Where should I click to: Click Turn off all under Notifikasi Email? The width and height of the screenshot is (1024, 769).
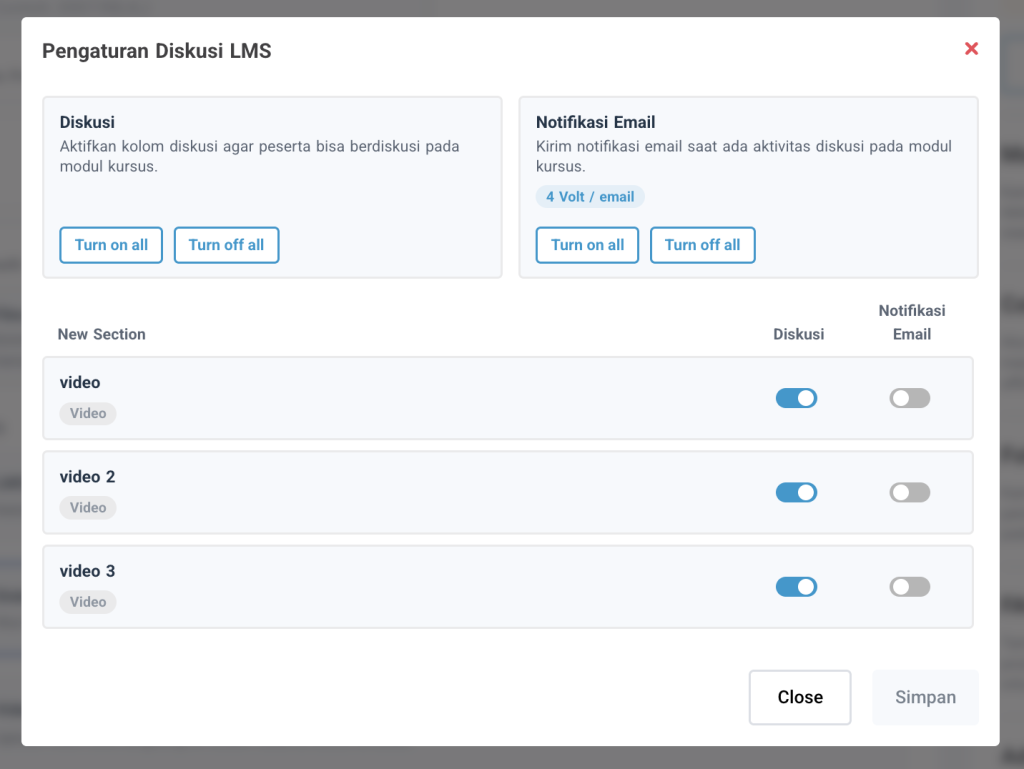(x=703, y=245)
